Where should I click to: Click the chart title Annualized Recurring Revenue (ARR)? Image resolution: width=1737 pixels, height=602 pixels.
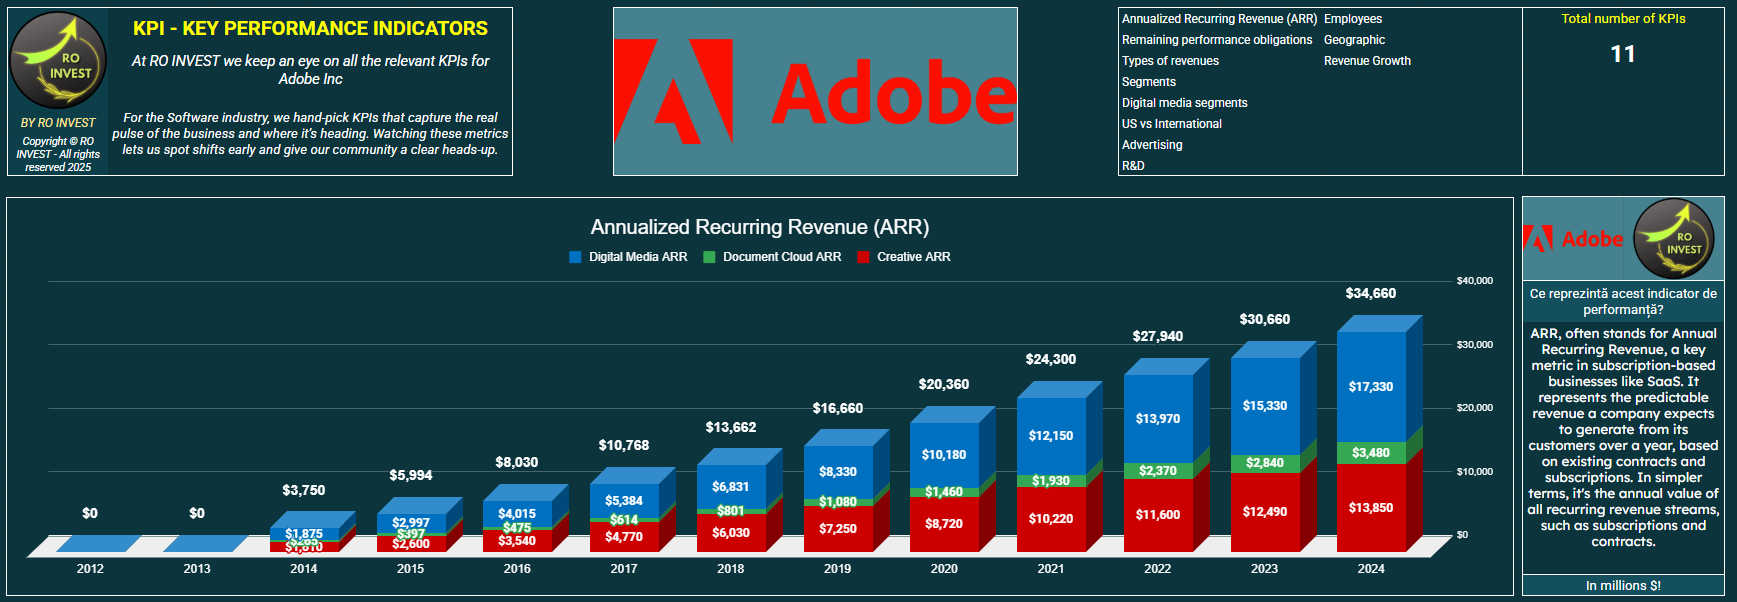tap(759, 227)
